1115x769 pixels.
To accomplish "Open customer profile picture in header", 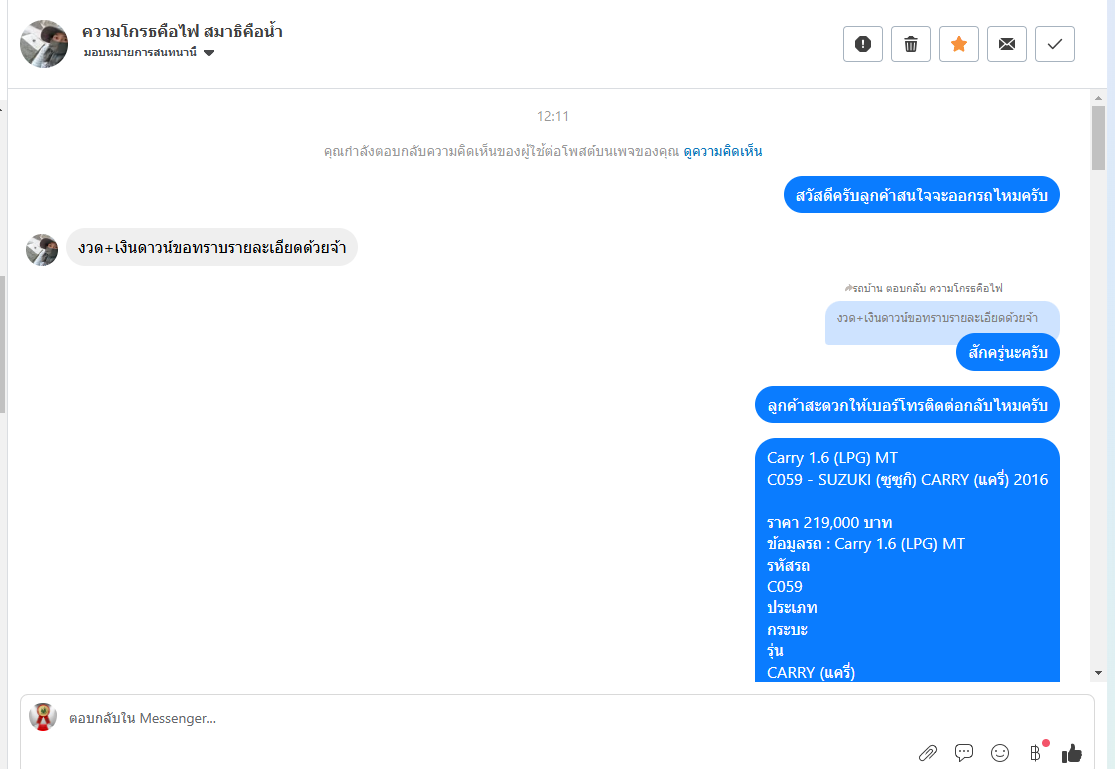I will pos(44,44).
